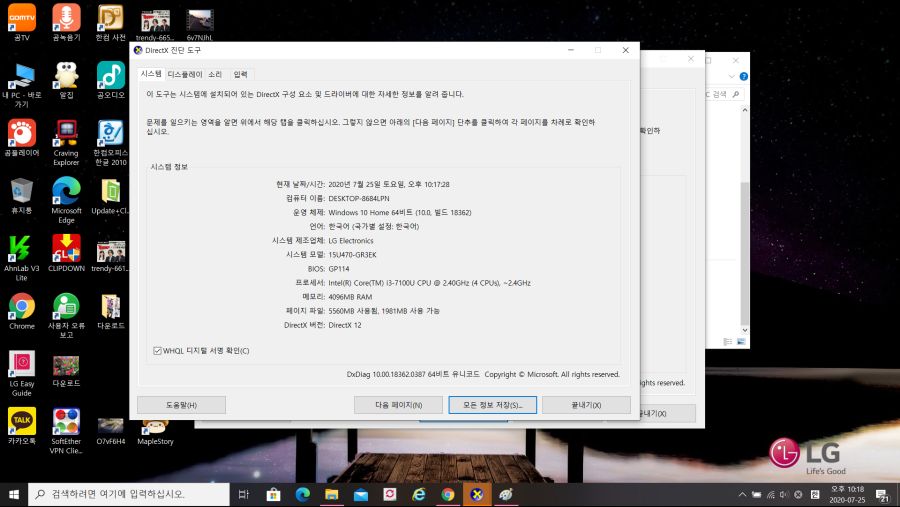The image size is (900, 507).
Task: Click the DirectX 진단 도구 title icon
Action: pyautogui.click(x=138, y=51)
